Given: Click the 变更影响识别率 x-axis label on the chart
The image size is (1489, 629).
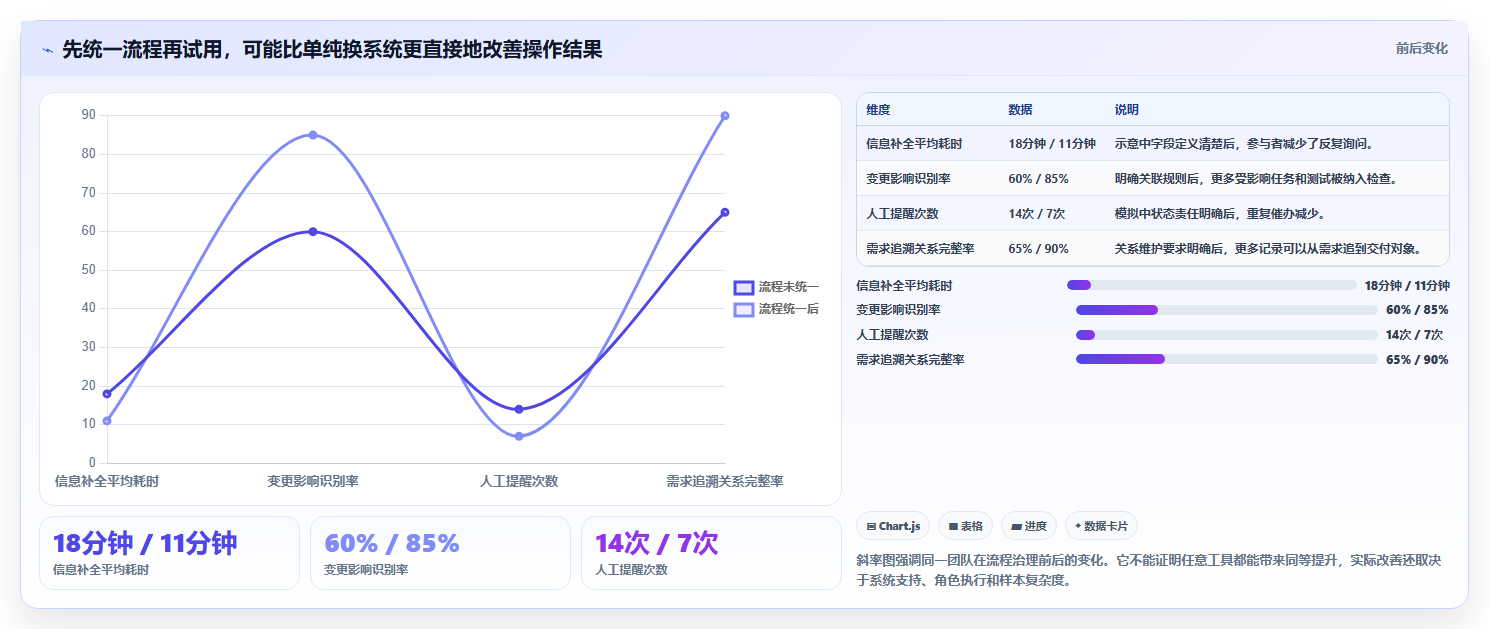Looking at the screenshot, I should coord(313,482).
